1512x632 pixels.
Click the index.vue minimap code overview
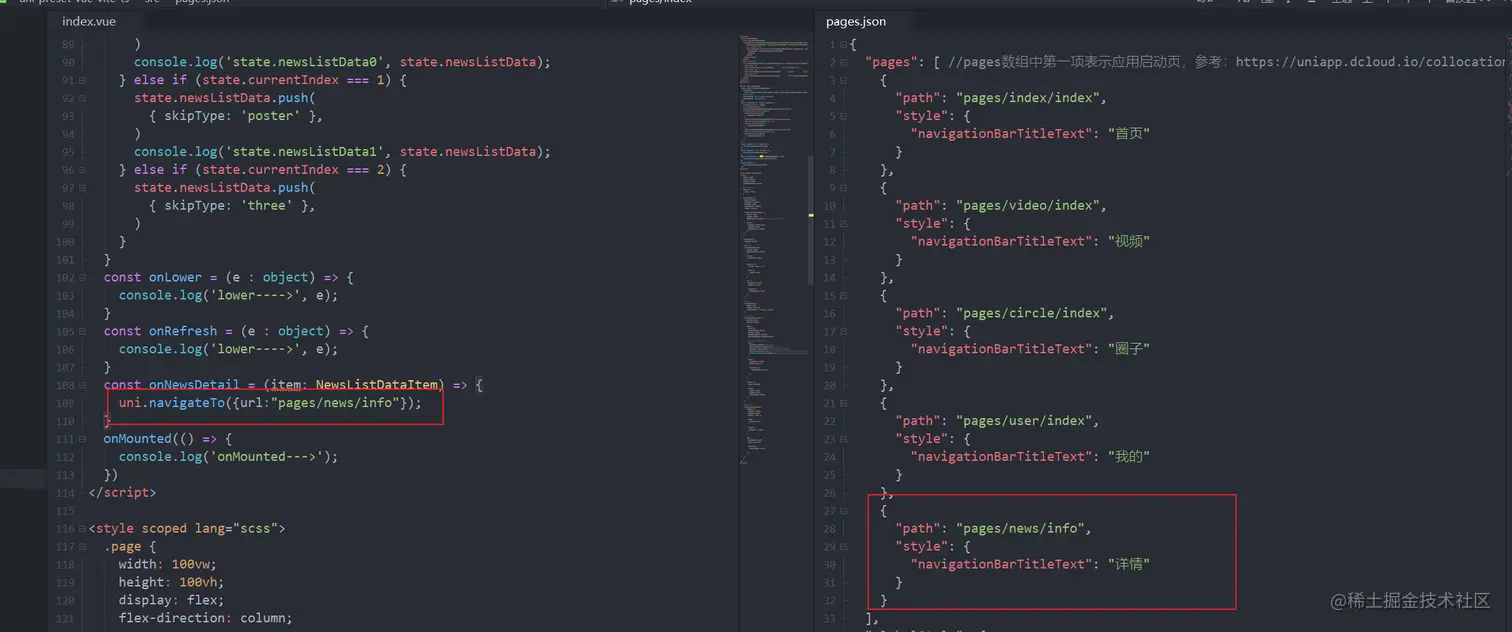774,250
